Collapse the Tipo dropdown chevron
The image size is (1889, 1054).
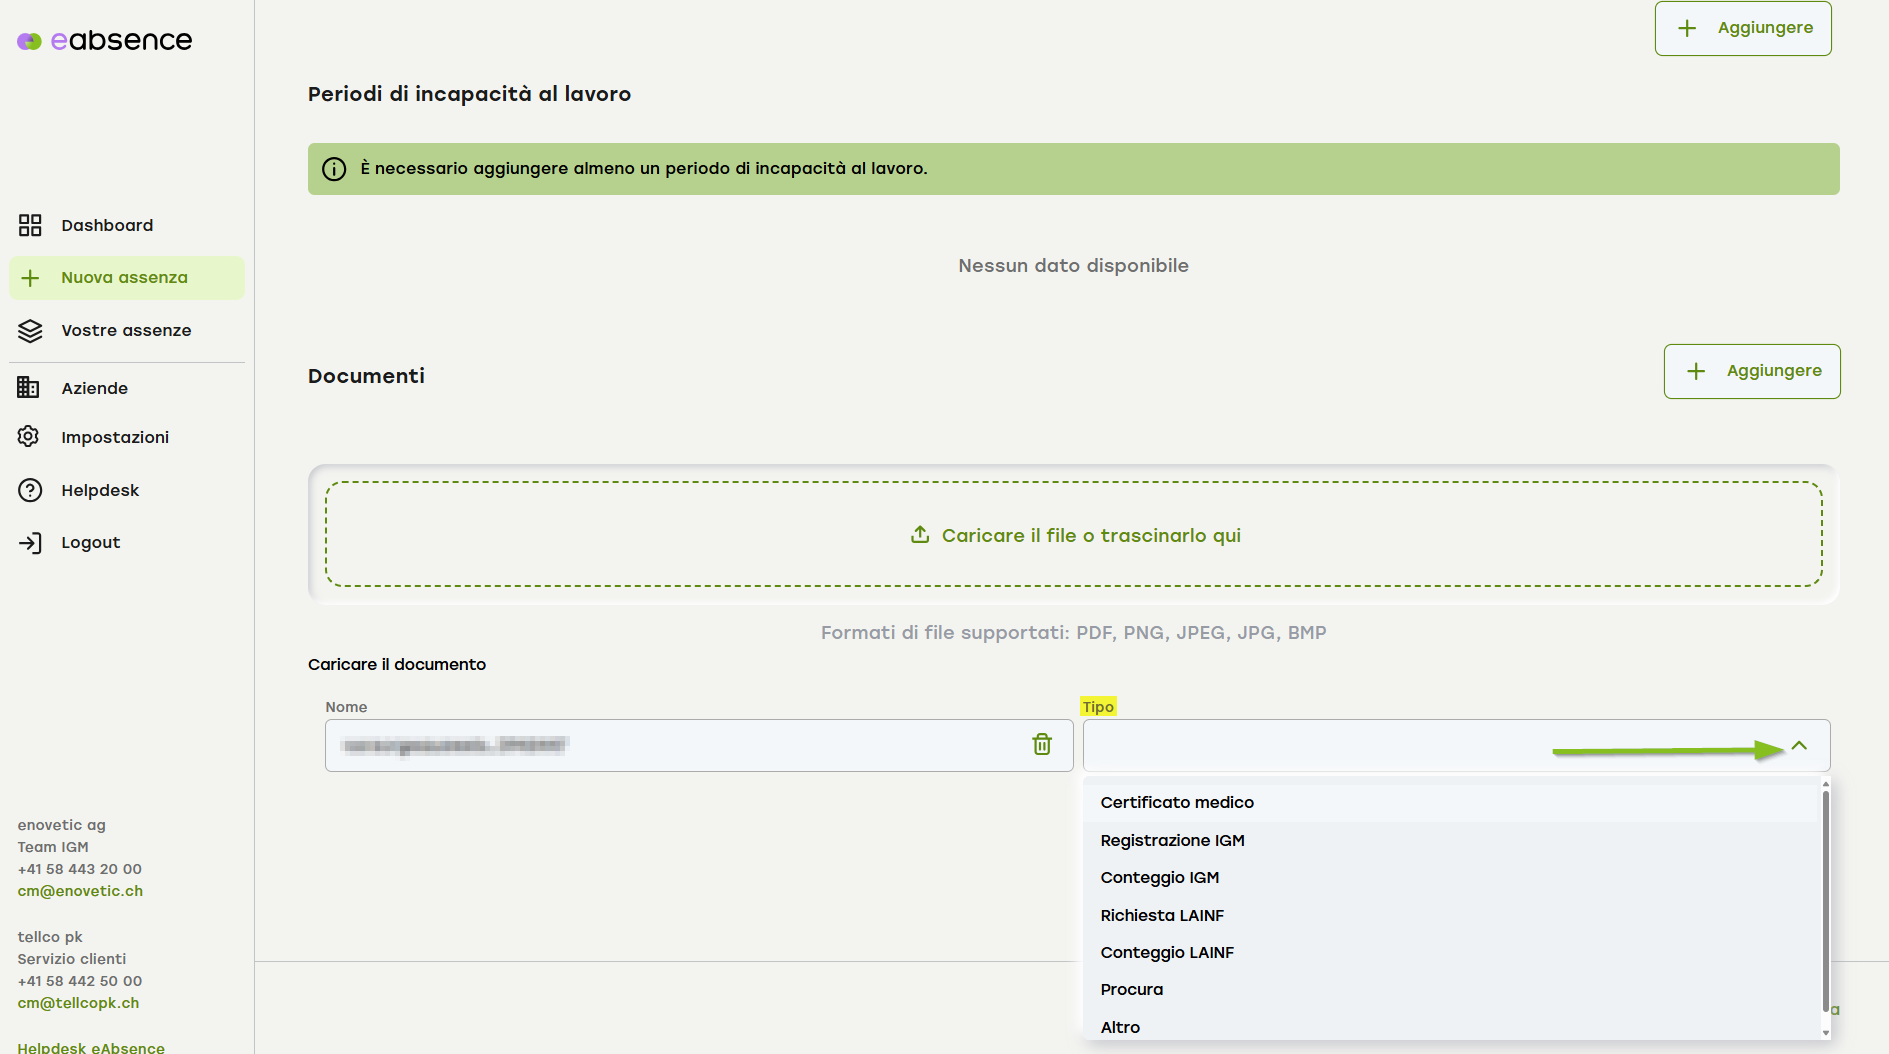tap(1799, 746)
